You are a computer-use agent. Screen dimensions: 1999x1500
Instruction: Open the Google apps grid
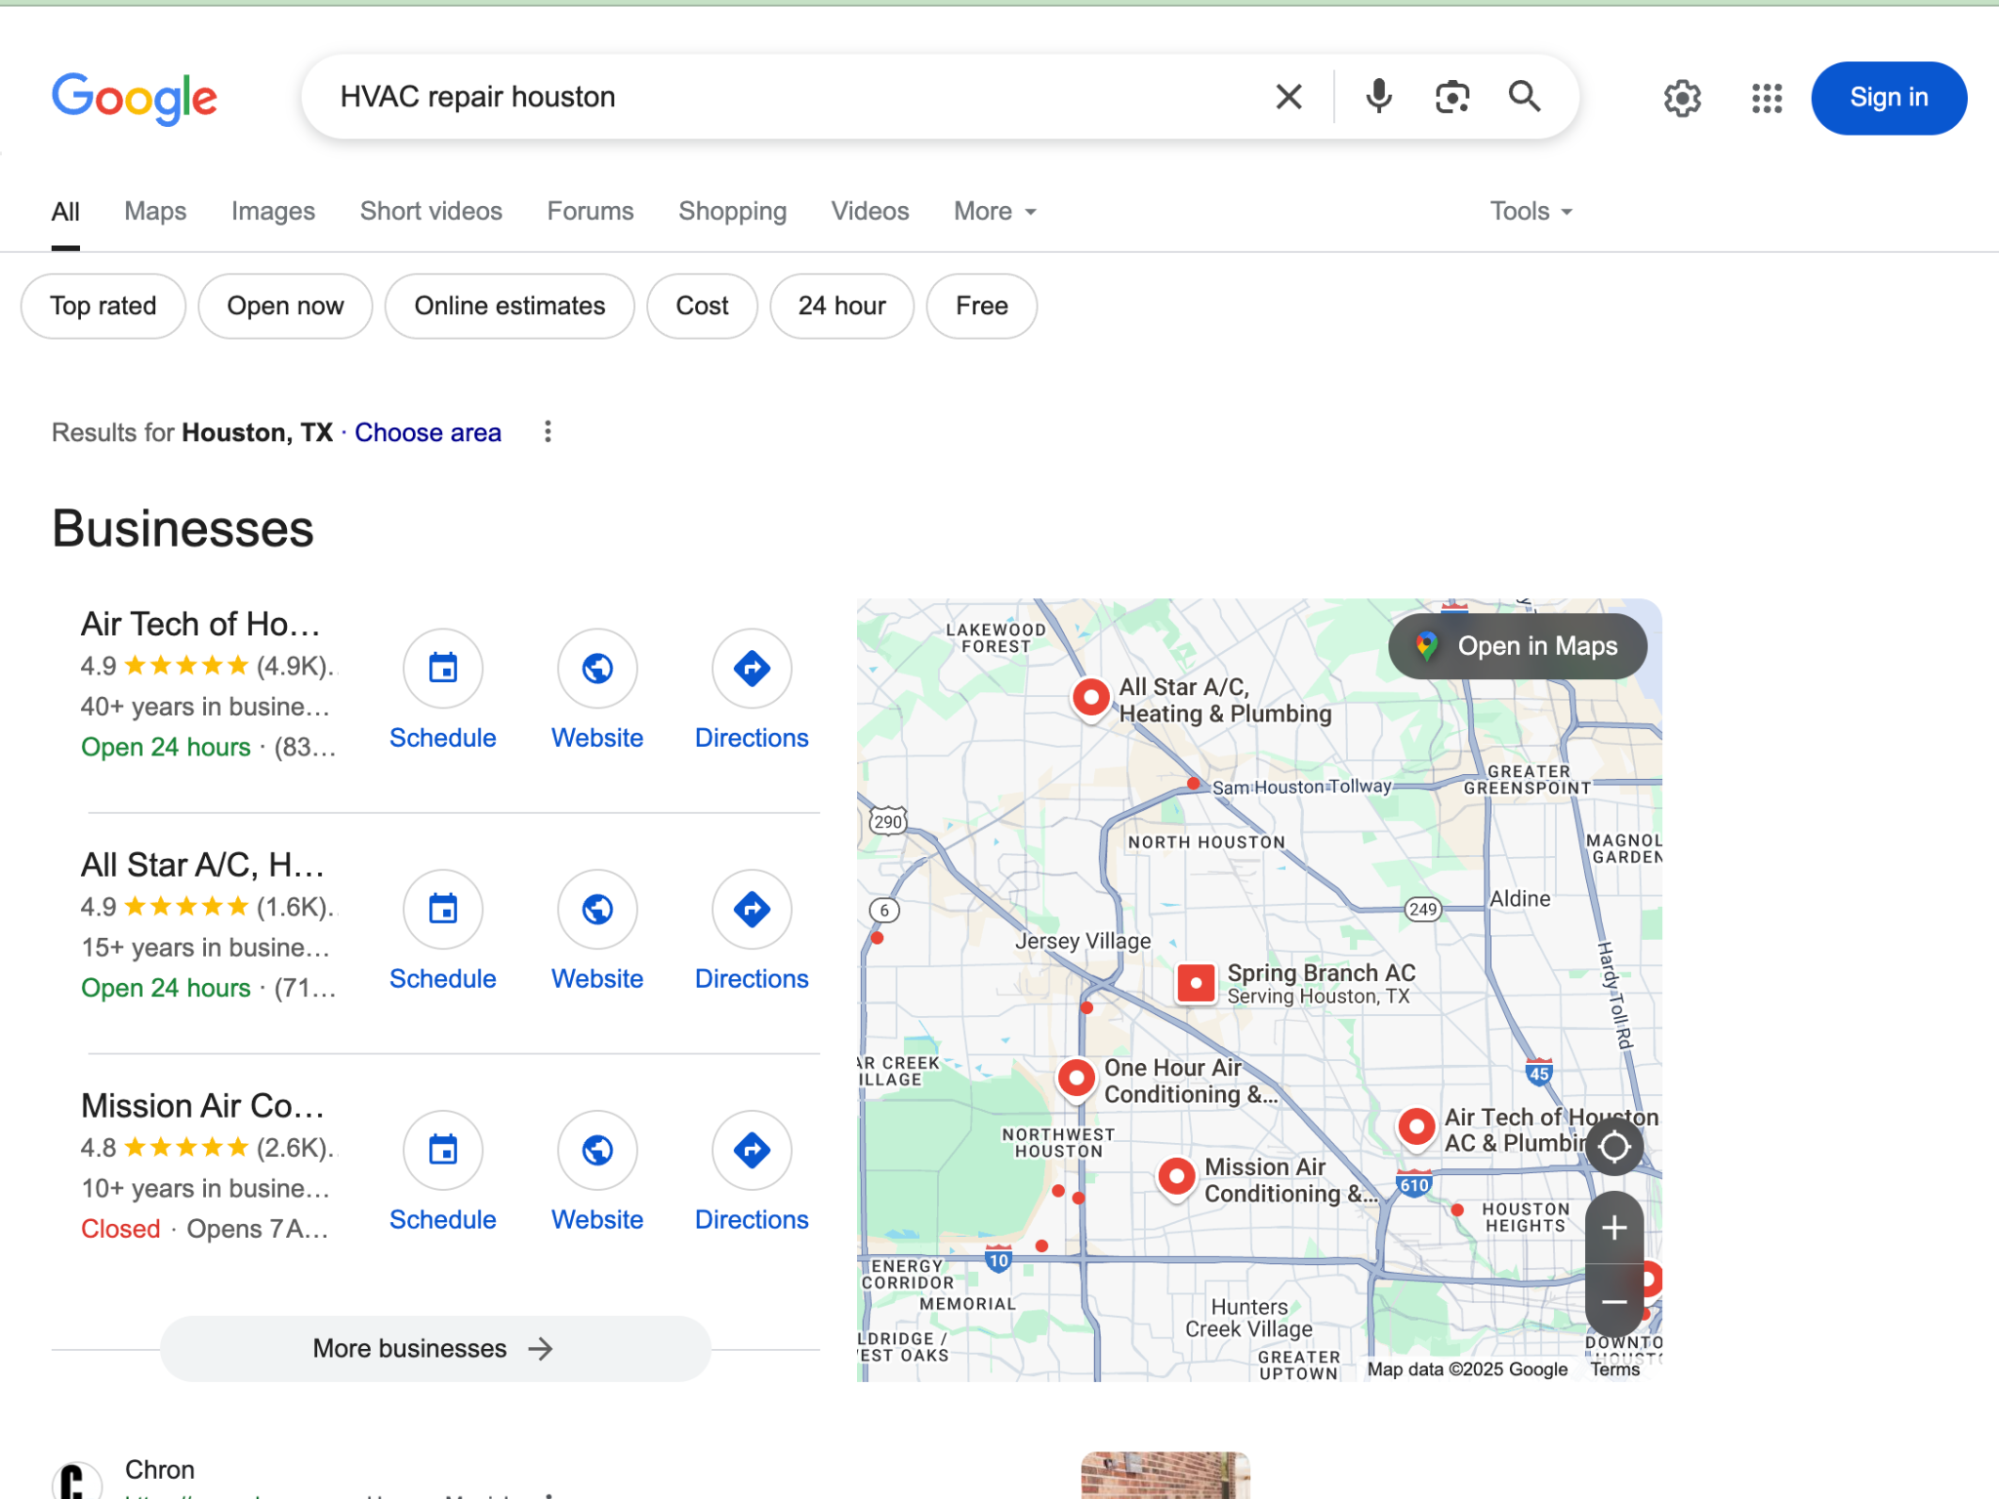tap(1766, 97)
